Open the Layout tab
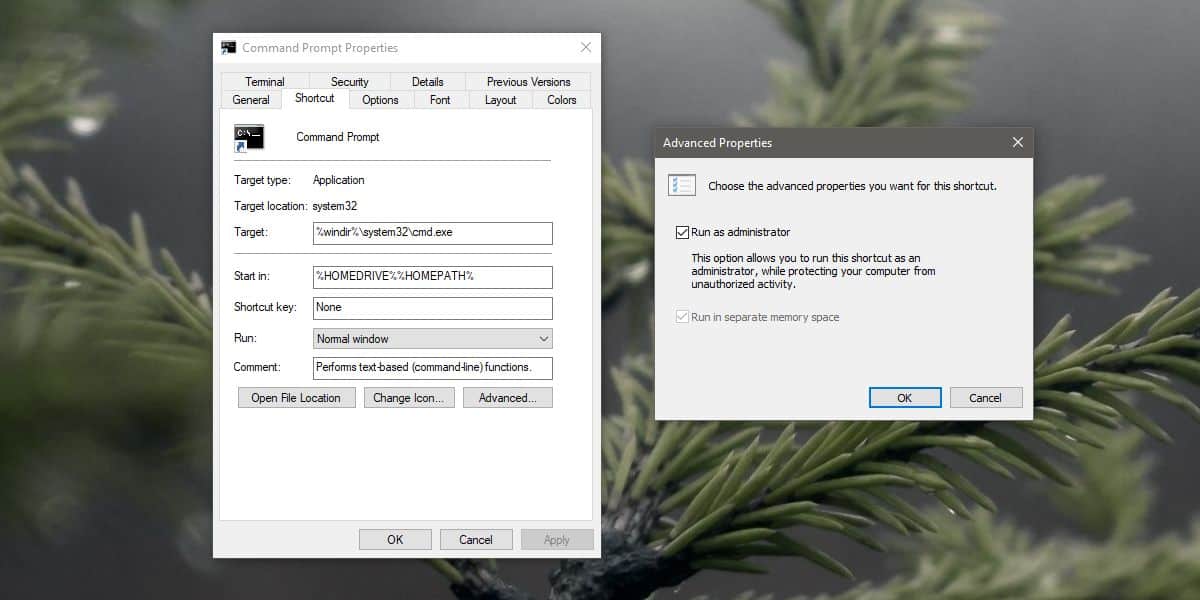The image size is (1200, 600). (501, 100)
